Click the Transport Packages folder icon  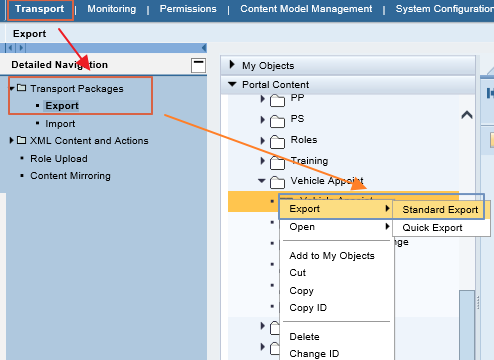pyautogui.click(x=21, y=88)
